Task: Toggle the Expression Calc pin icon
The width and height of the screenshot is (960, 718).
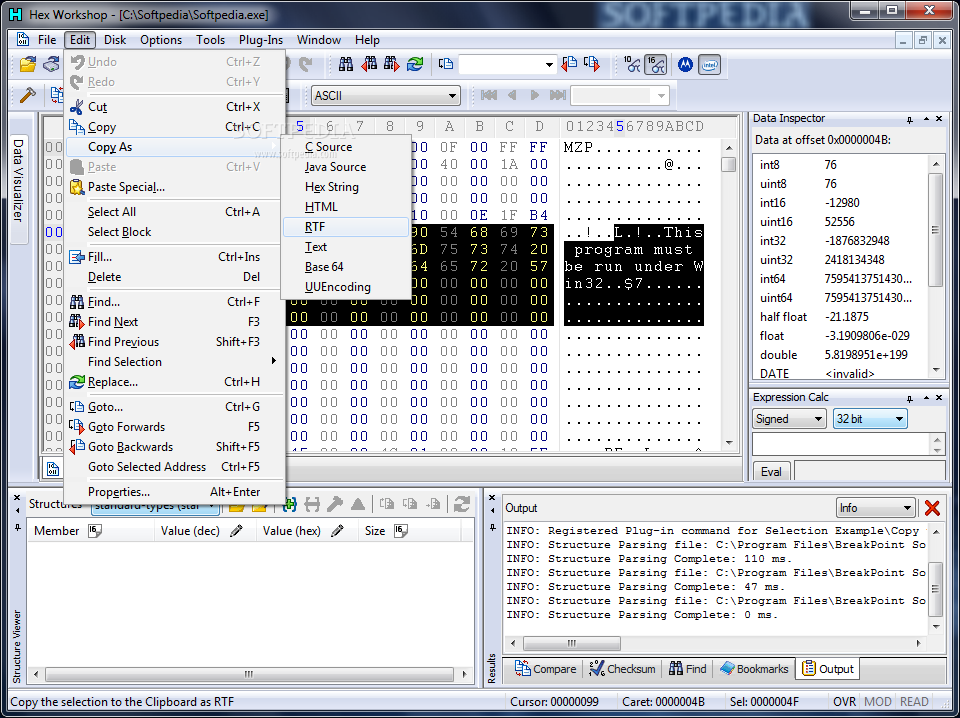Action: point(910,398)
